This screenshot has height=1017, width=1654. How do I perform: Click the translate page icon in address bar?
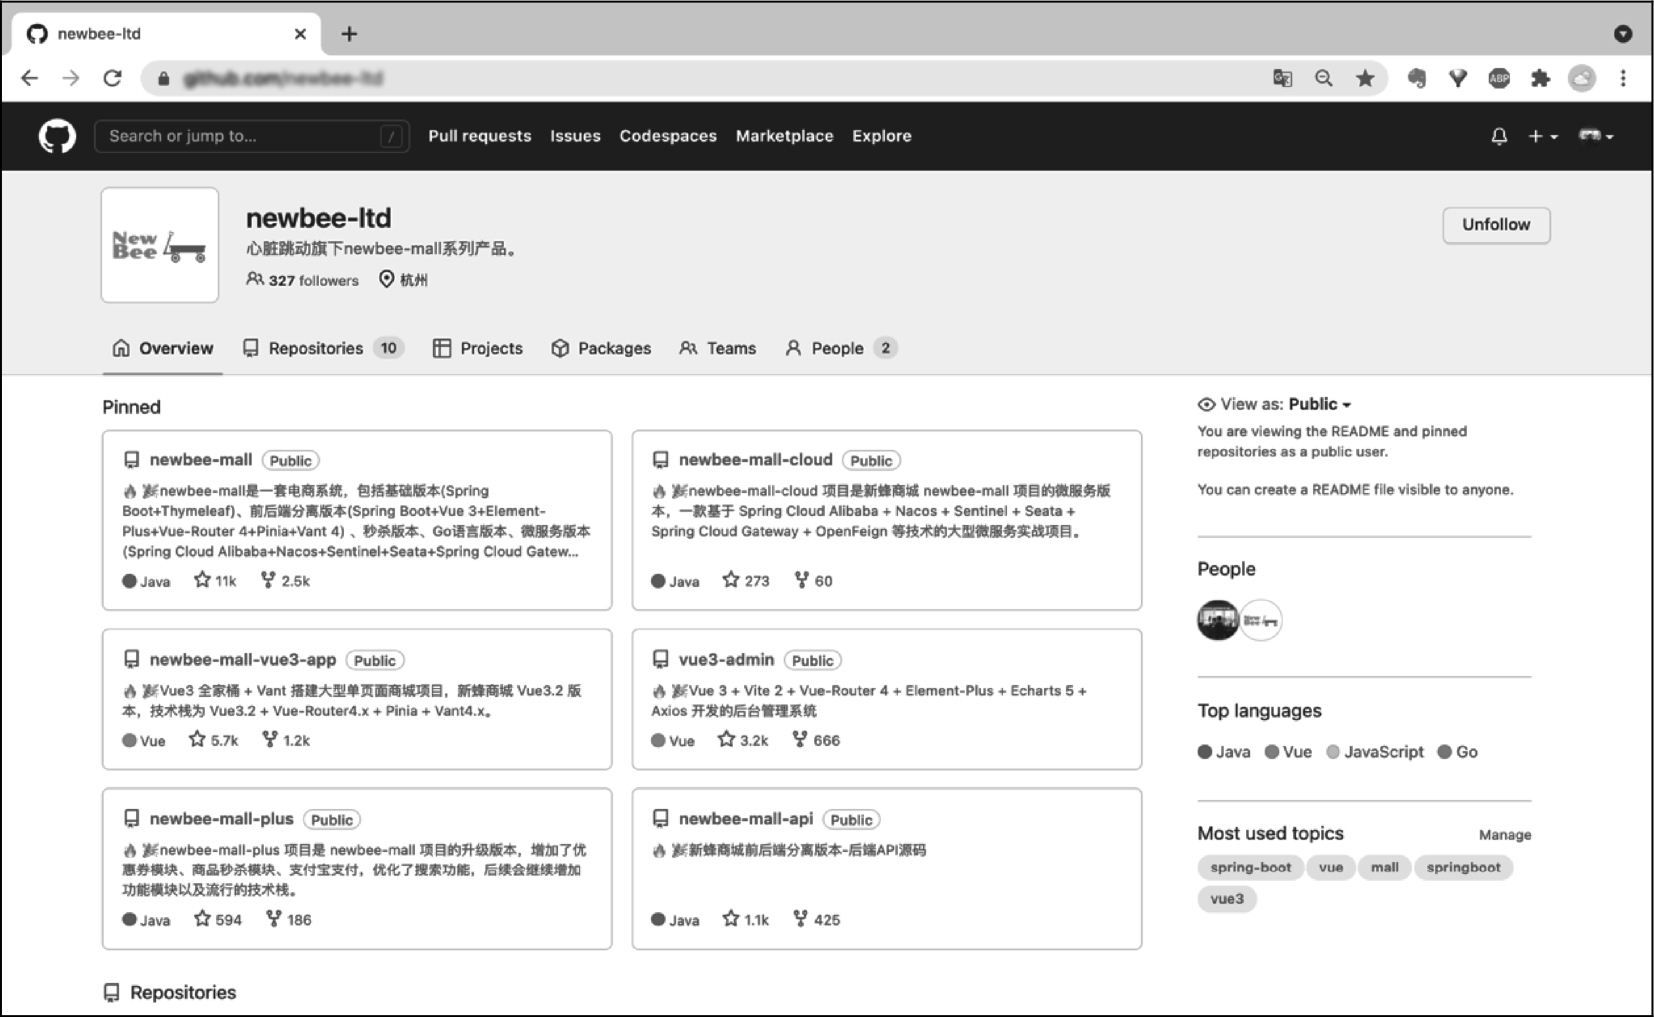pos(1282,78)
